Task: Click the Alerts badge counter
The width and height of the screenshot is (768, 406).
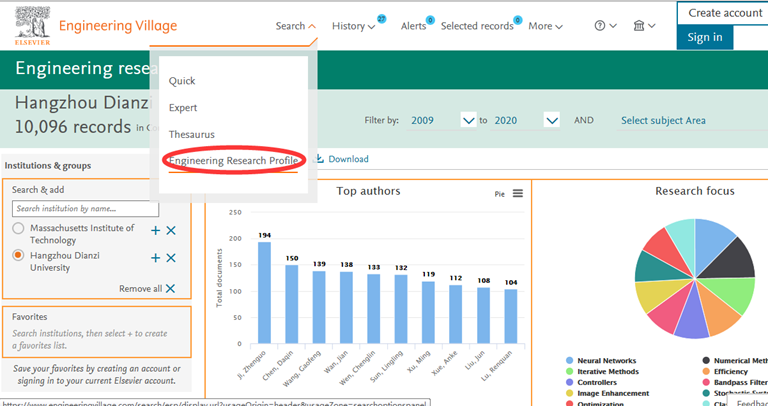Action: [x=430, y=20]
